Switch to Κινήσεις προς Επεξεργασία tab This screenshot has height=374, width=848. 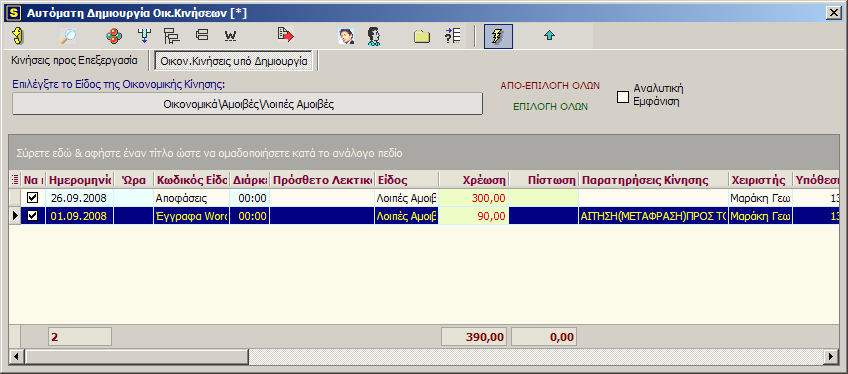74,61
